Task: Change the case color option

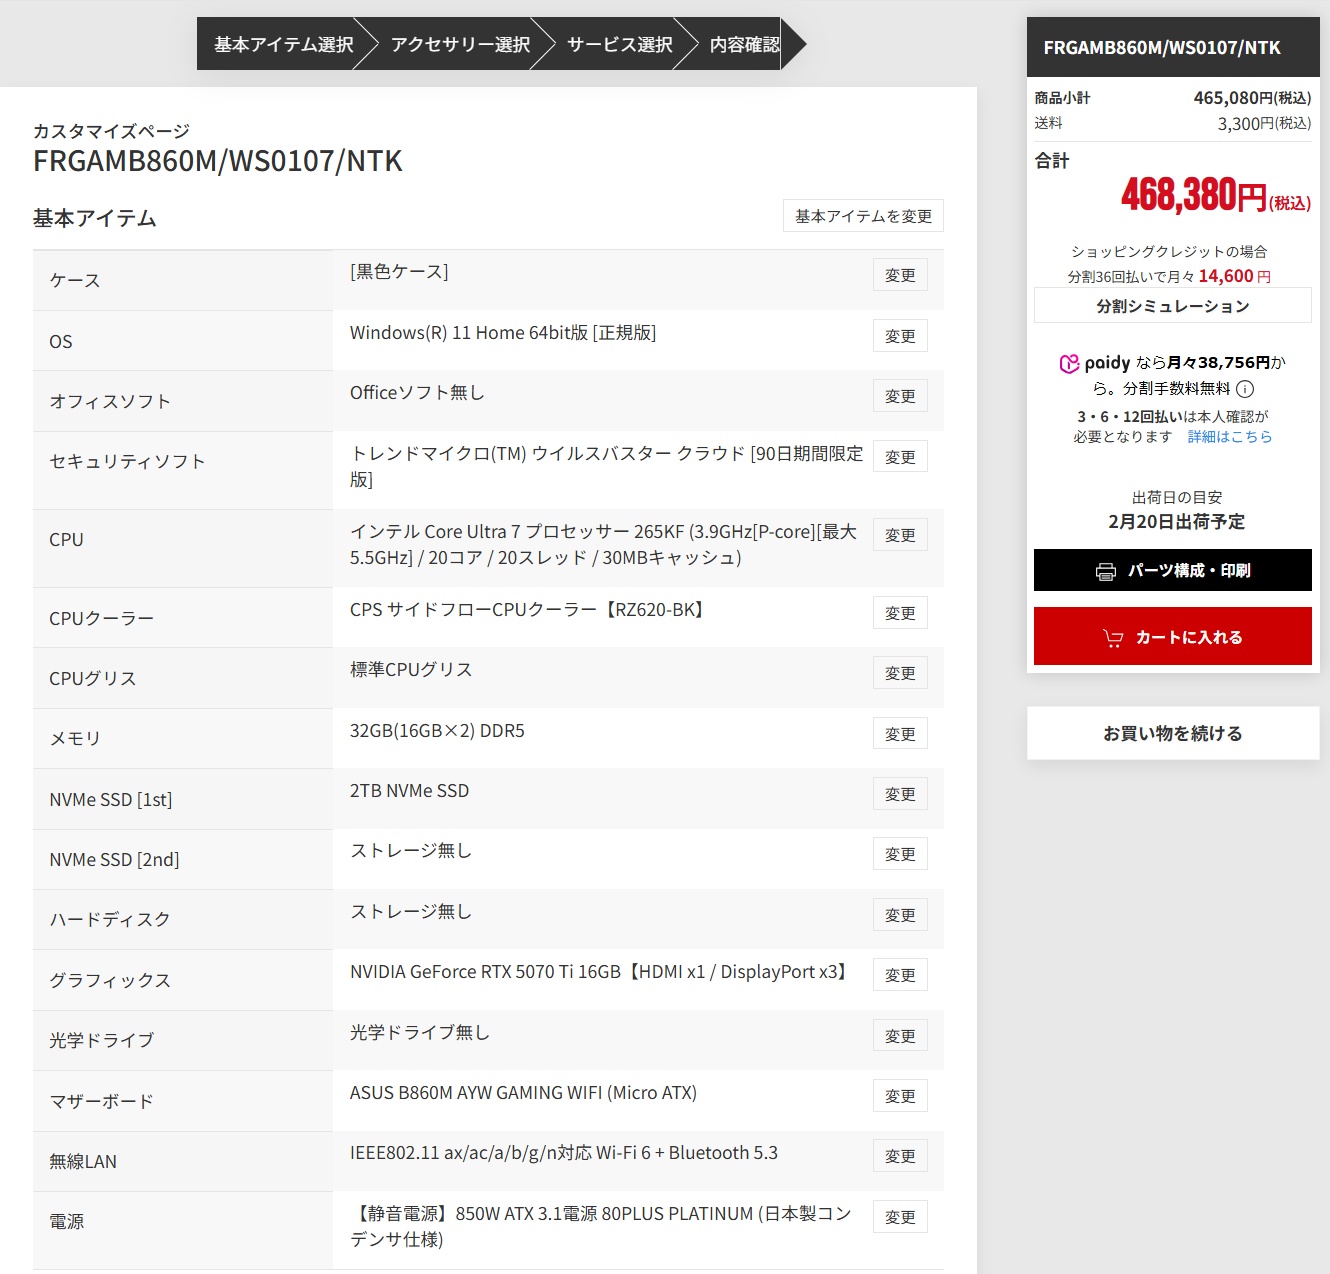Action: click(x=900, y=275)
